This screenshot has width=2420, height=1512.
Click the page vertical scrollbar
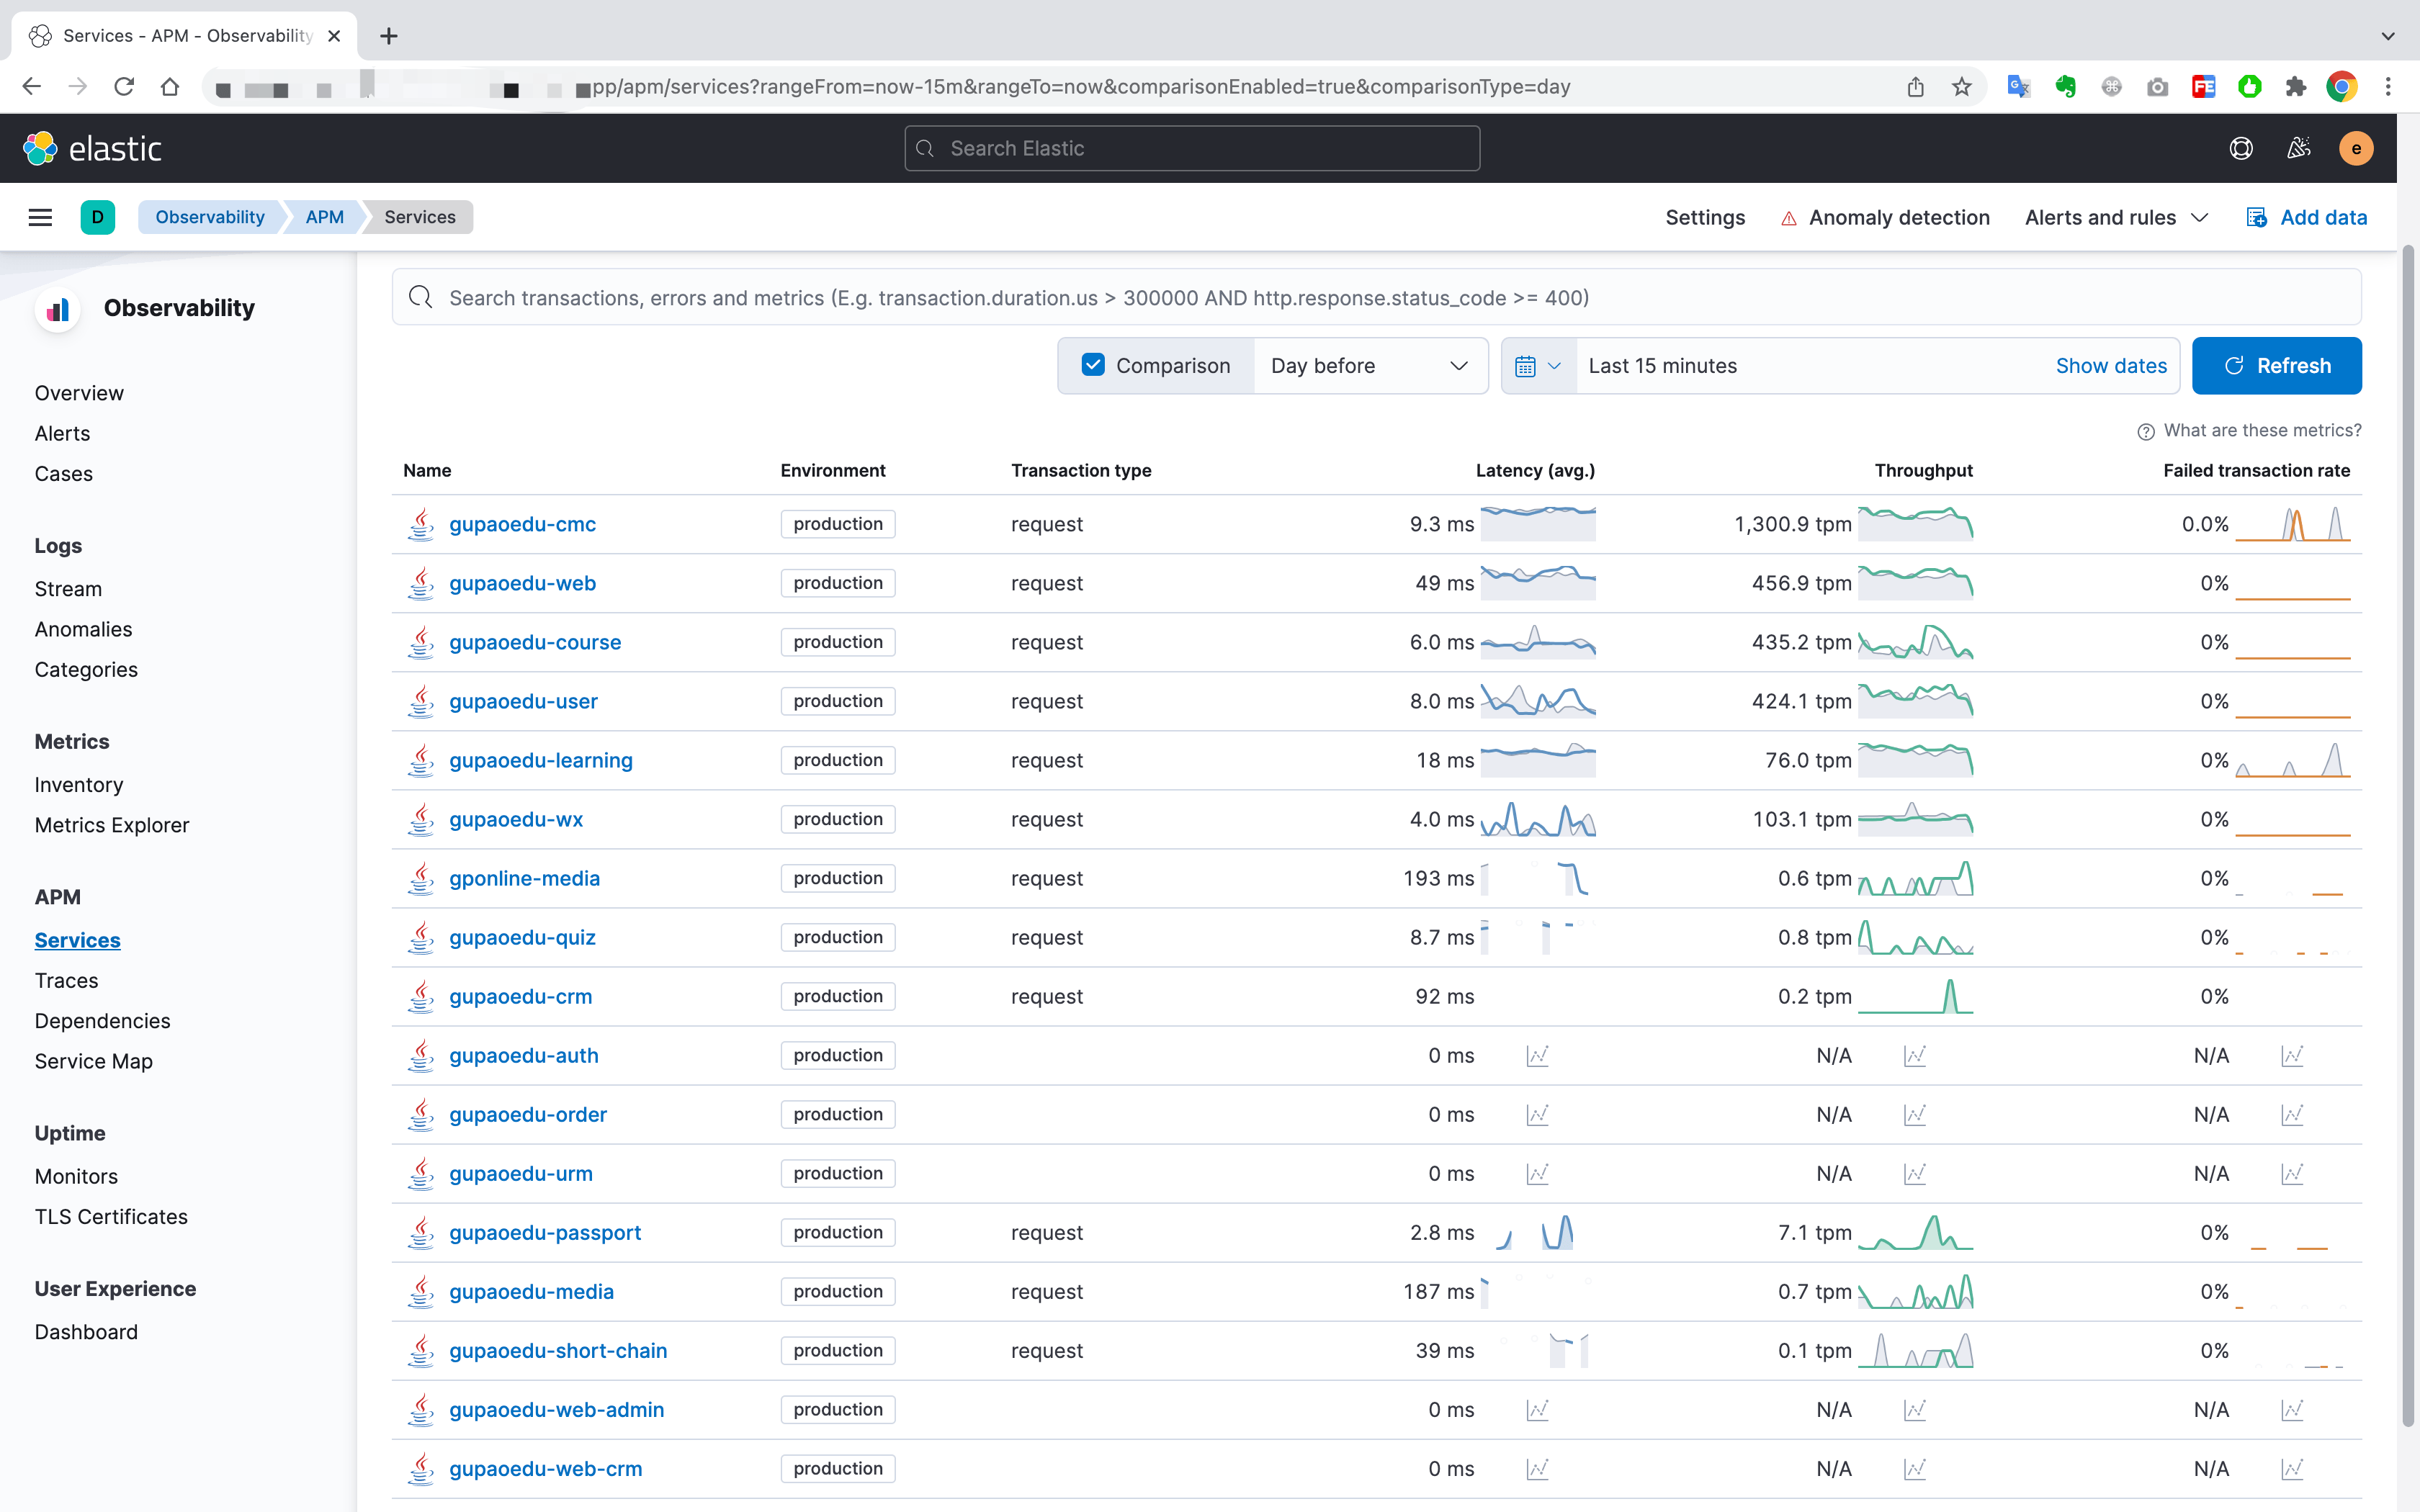[x=2408, y=836]
